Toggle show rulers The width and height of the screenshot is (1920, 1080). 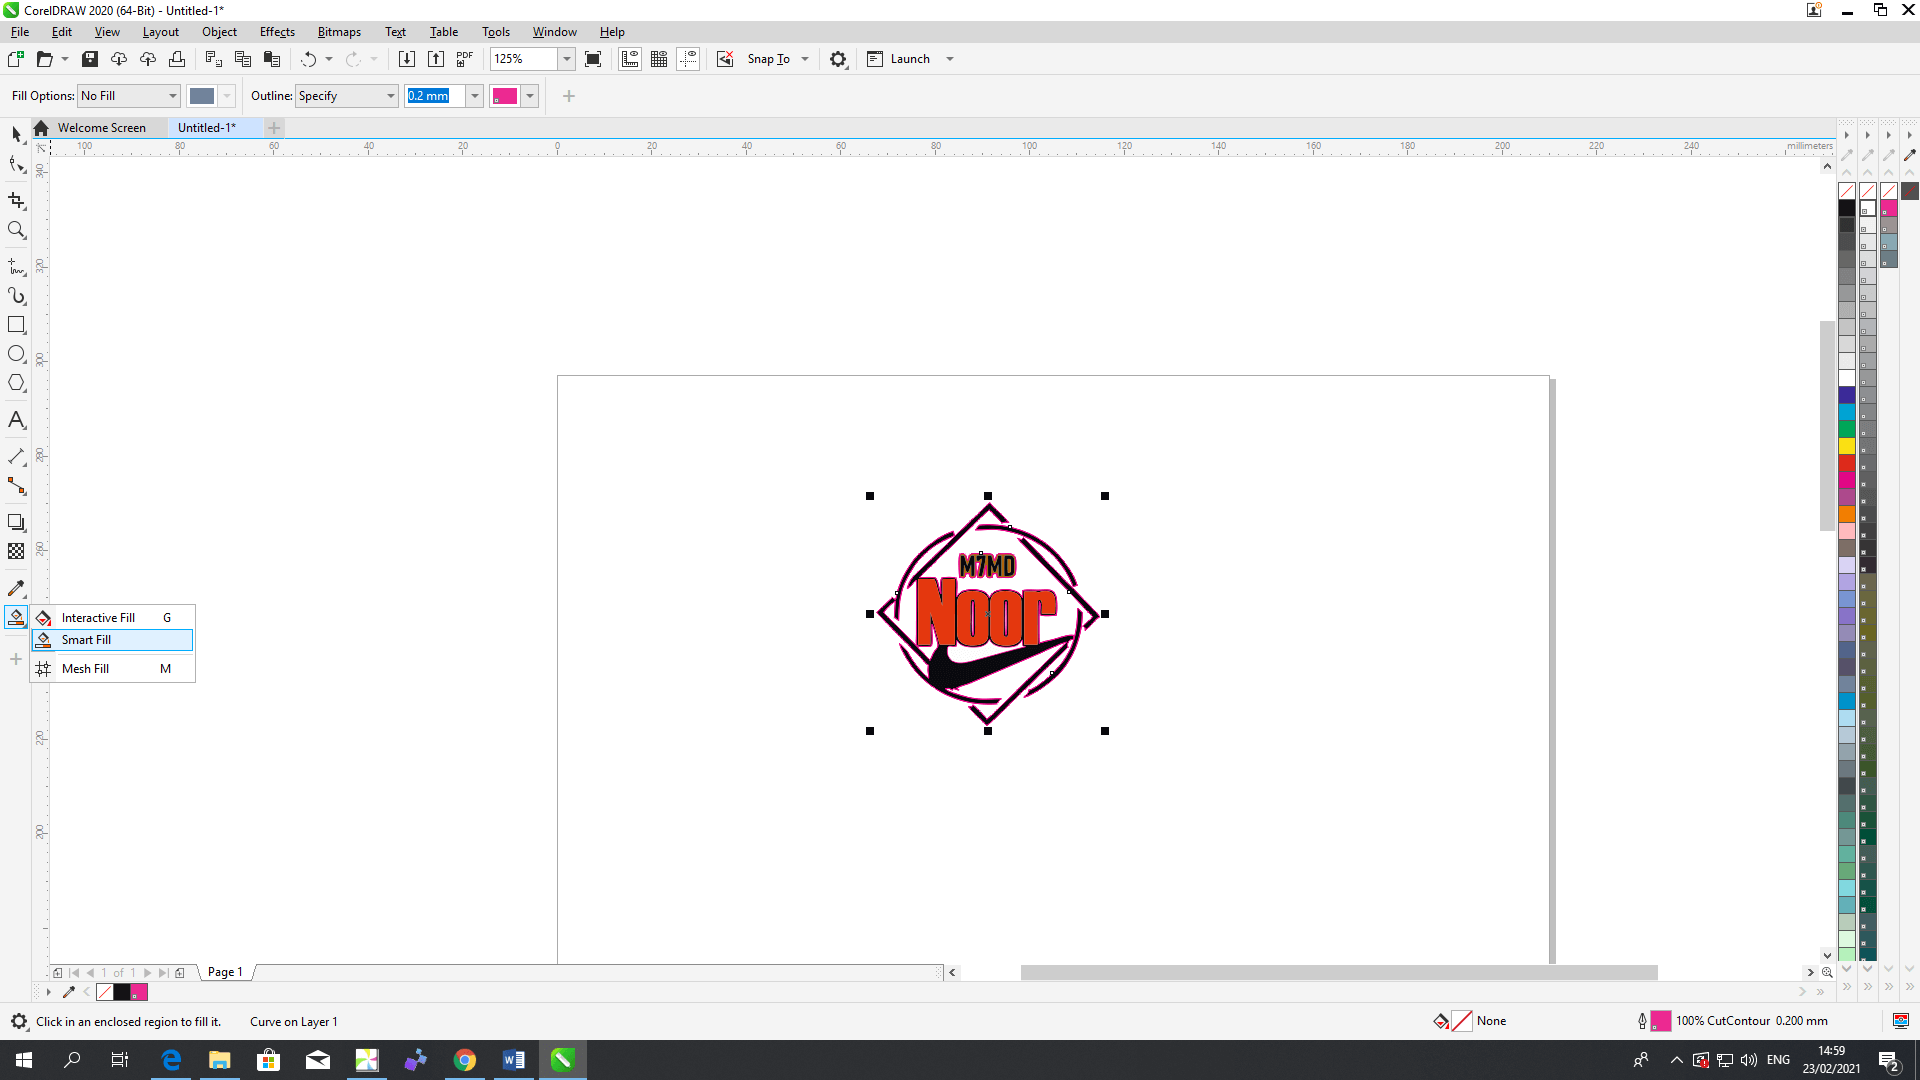point(630,59)
